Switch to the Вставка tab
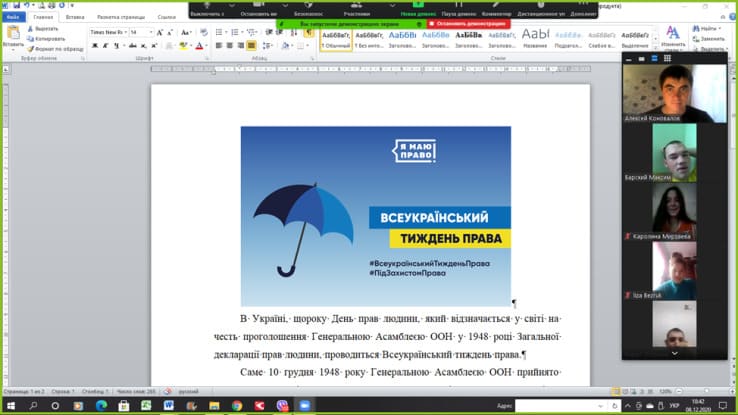This screenshot has width=738, height=415. point(75,17)
